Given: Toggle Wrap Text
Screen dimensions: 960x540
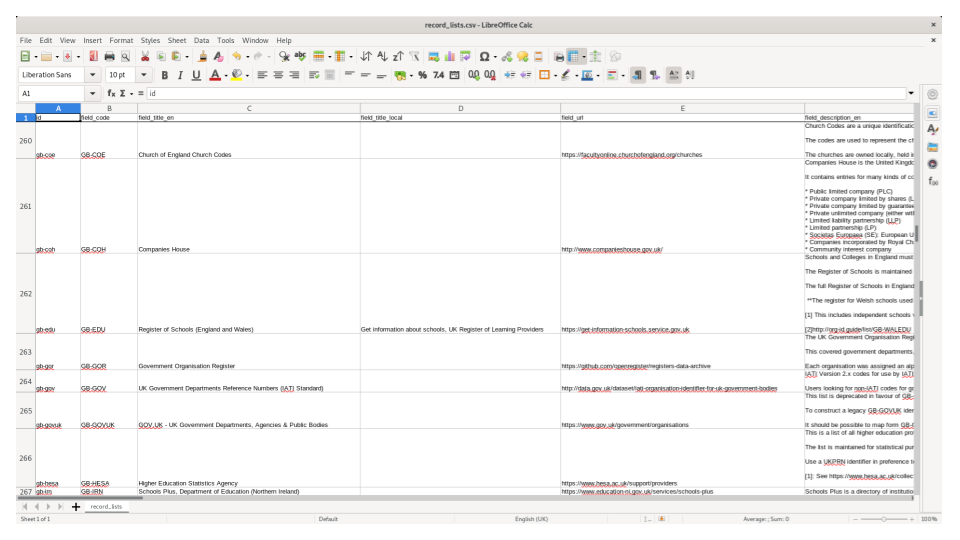Looking at the screenshot, I should tap(314, 75).
